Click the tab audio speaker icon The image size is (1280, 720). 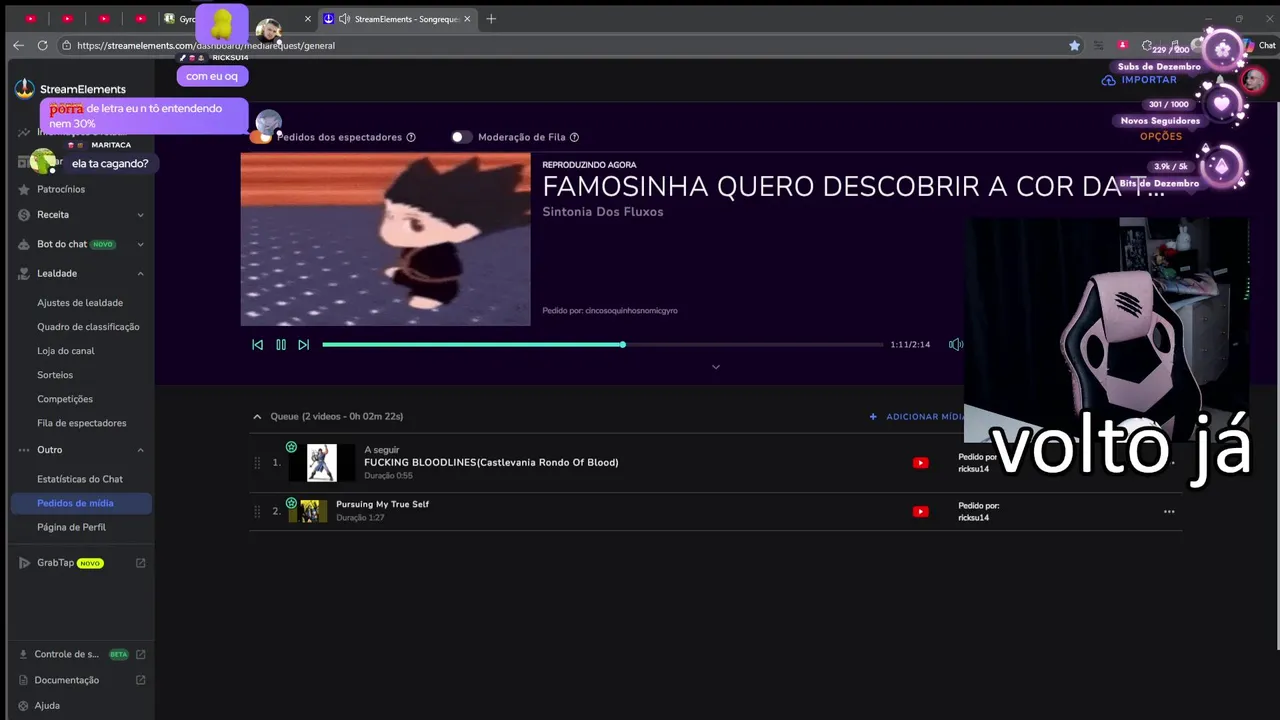click(344, 18)
